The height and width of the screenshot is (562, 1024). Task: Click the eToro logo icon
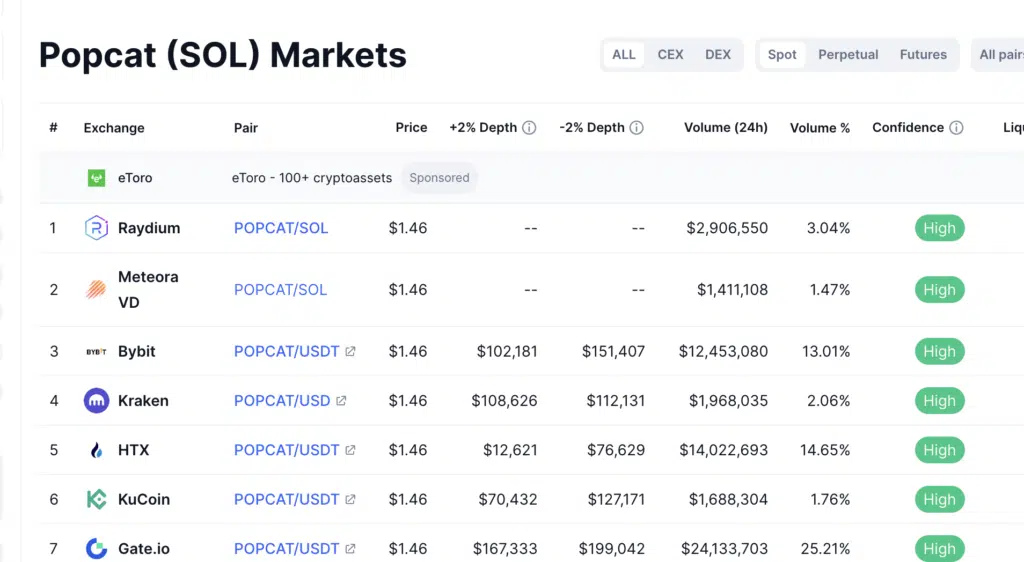[x=96, y=178]
